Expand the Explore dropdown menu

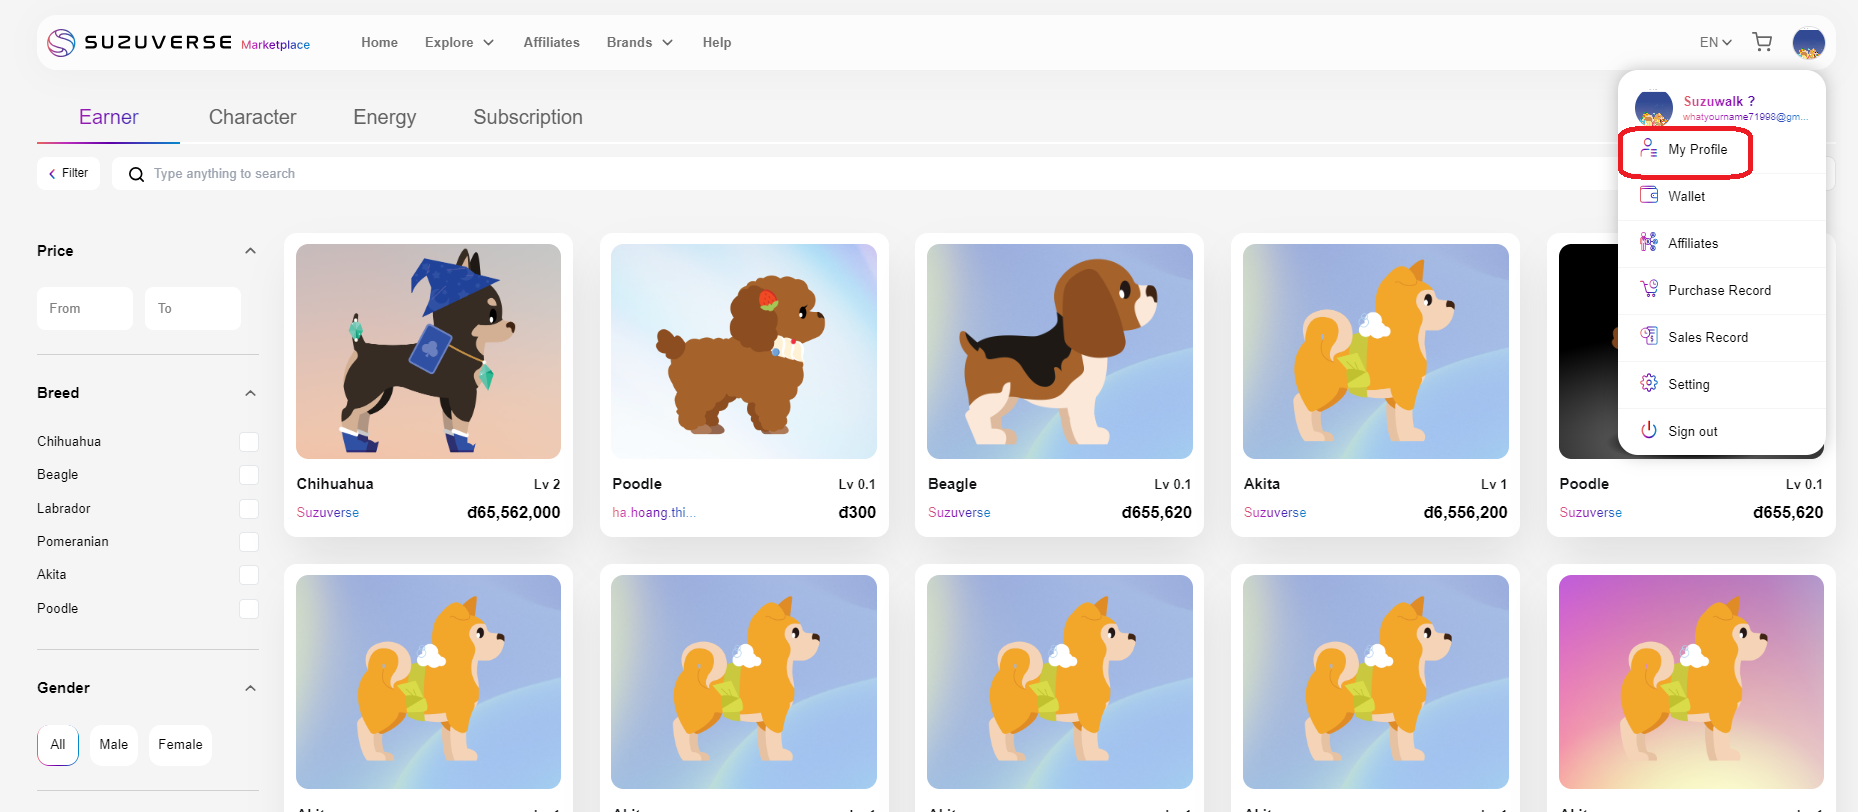click(x=459, y=43)
